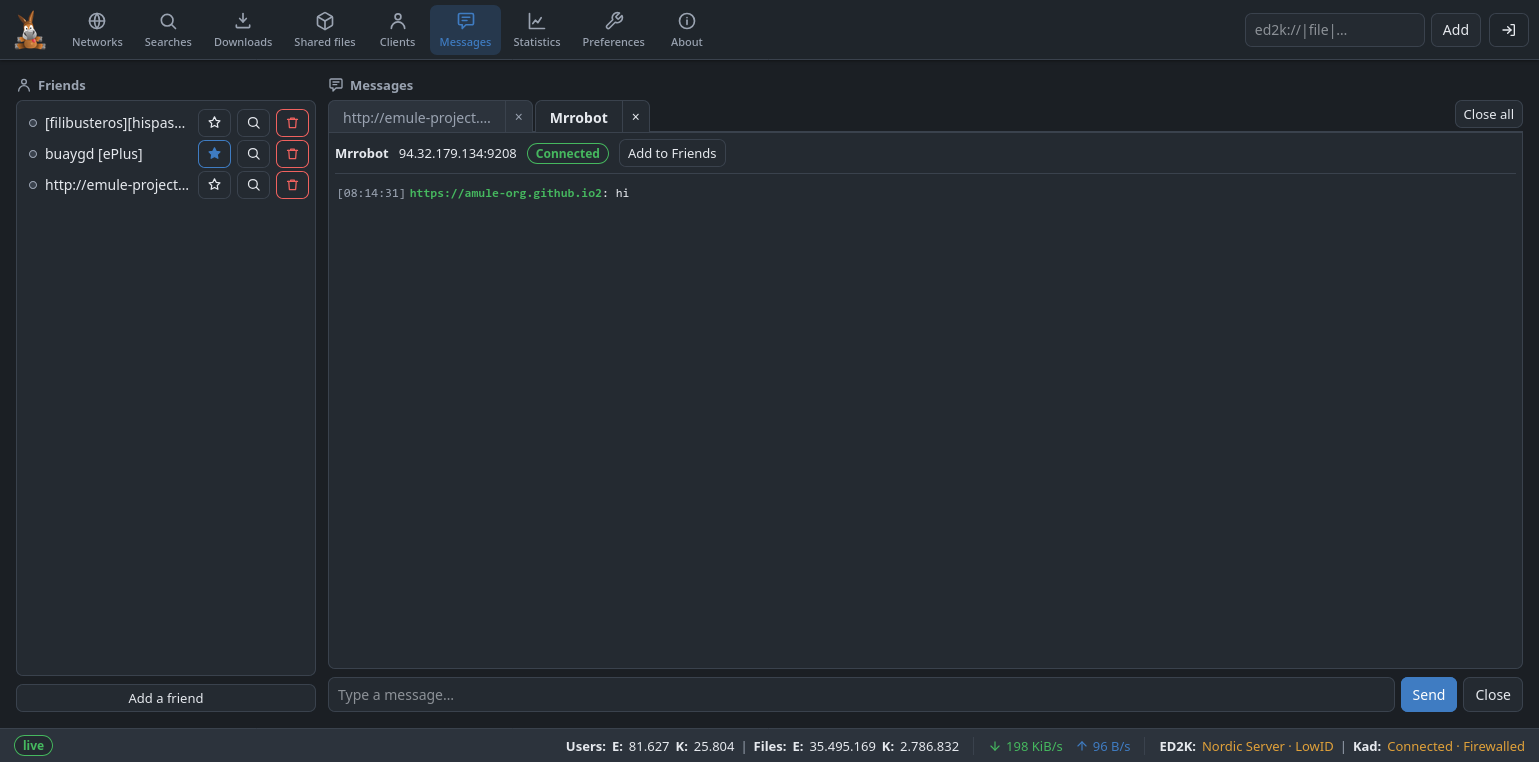This screenshot has height=762, width=1539.
Task: Click the Add ed2k link button
Action: tap(1455, 30)
